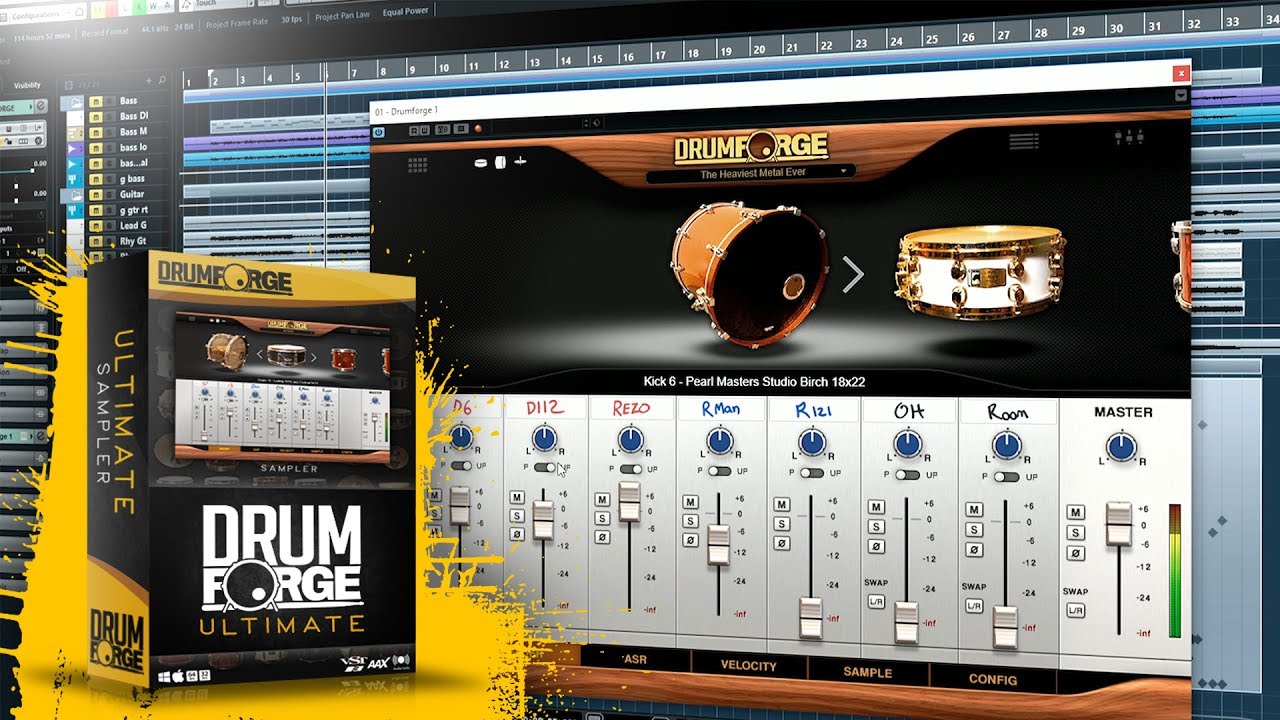This screenshot has height=720, width=1280.
Task: Mute the Bass DI track in Cubase
Action: pos(95,116)
